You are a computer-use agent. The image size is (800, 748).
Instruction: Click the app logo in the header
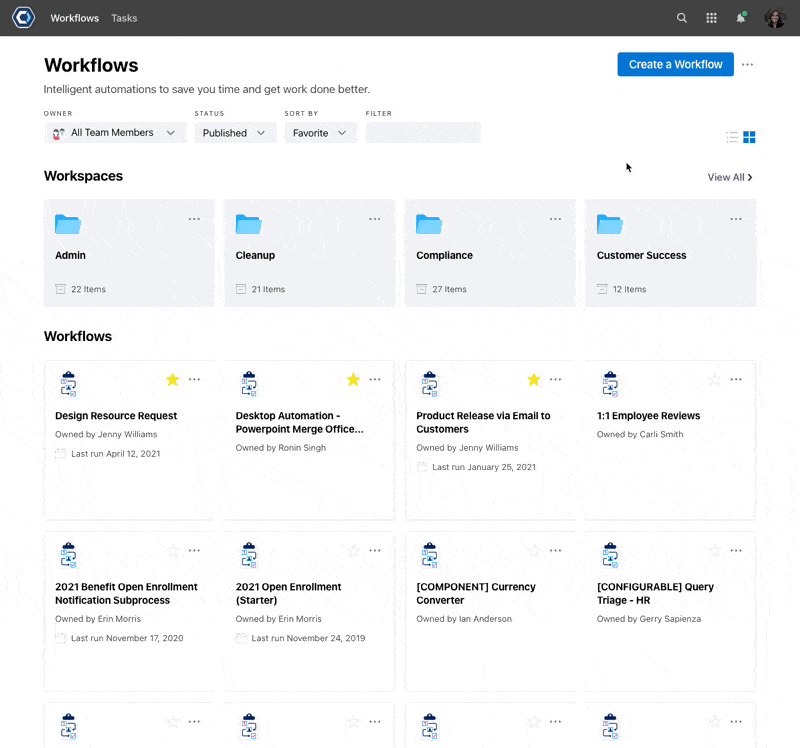[x=23, y=17]
